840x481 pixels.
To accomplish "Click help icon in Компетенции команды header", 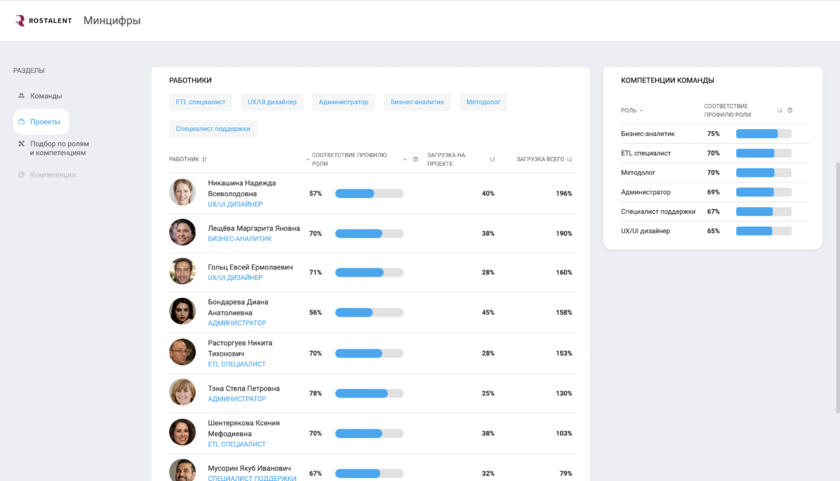I will tap(790, 110).
